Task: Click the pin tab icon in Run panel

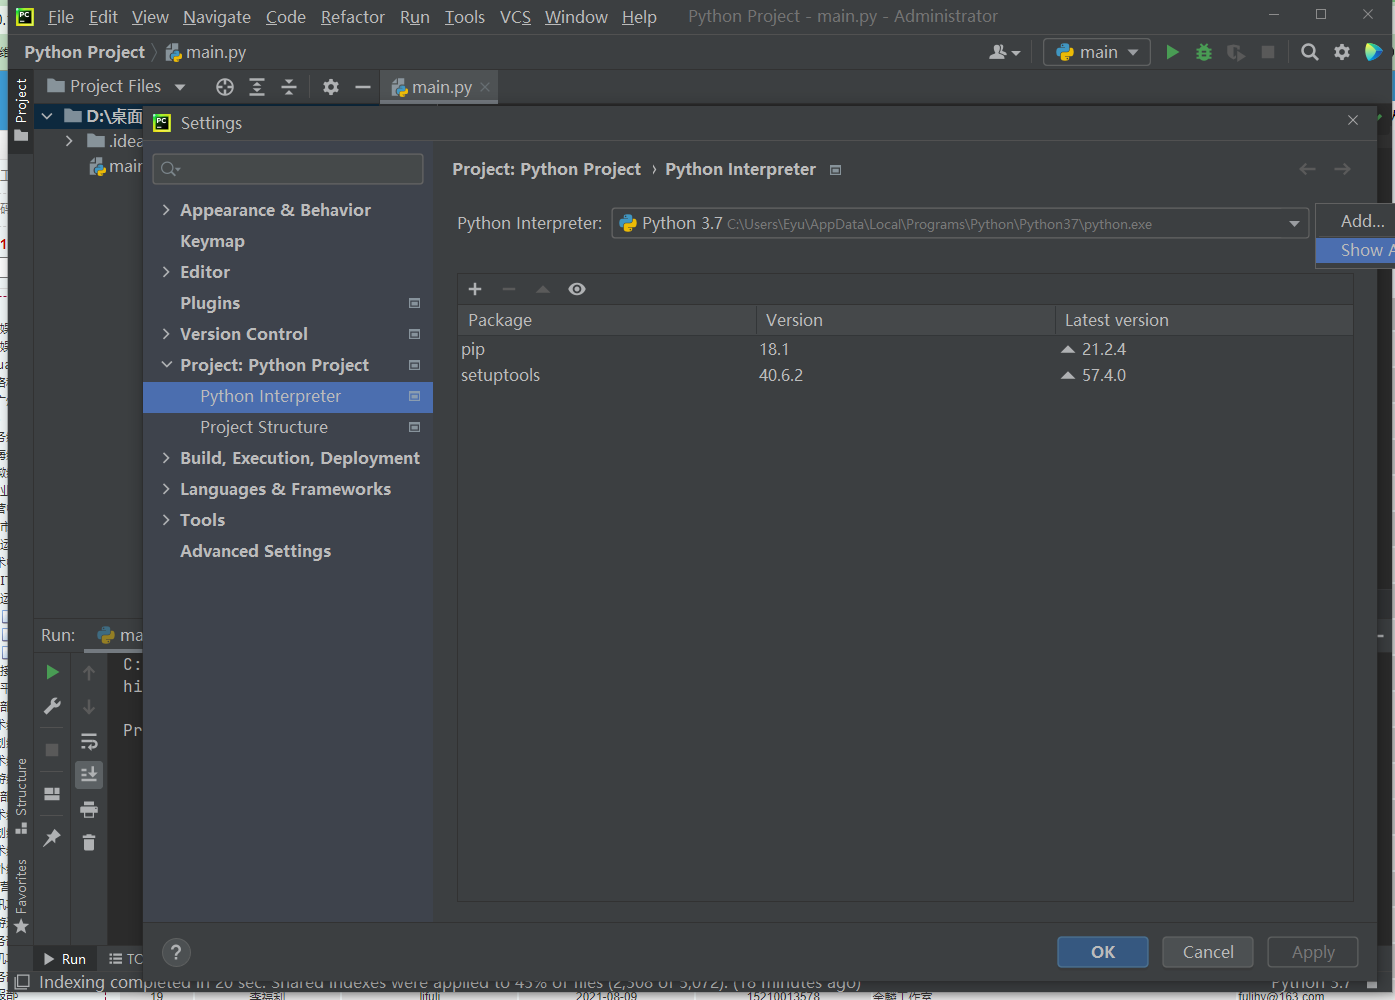Action: pyautogui.click(x=52, y=838)
